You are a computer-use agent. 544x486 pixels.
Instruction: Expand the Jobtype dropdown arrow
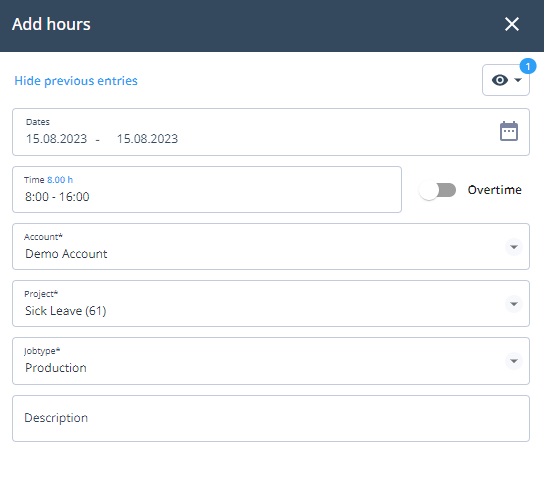point(514,361)
